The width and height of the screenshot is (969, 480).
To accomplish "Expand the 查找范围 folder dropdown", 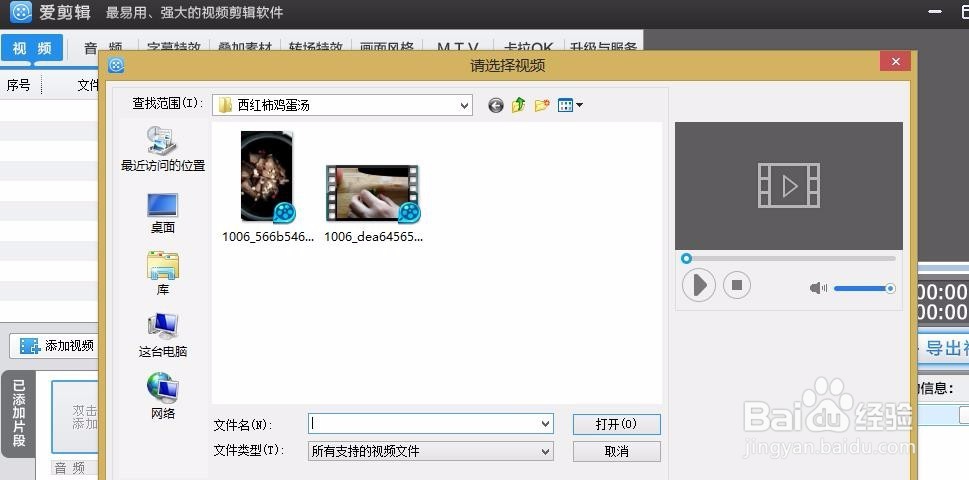I will tap(465, 106).
